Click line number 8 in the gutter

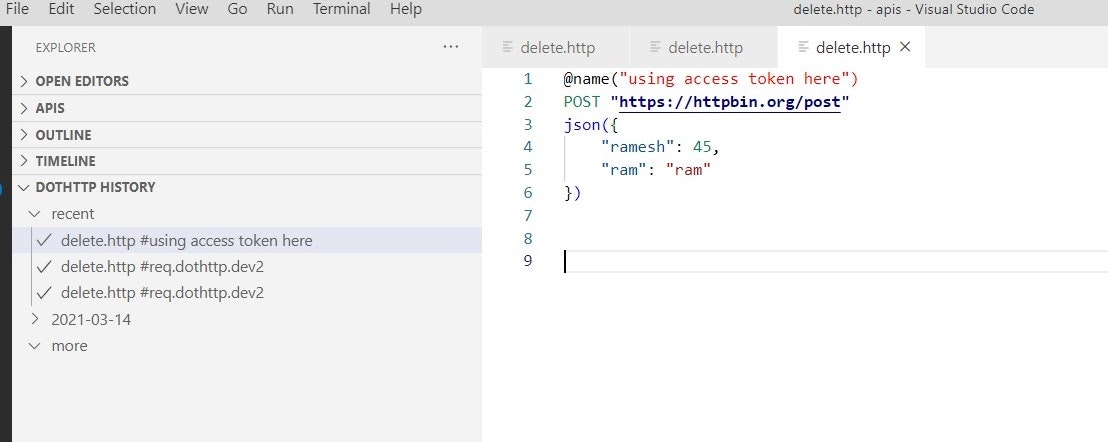click(x=527, y=238)
